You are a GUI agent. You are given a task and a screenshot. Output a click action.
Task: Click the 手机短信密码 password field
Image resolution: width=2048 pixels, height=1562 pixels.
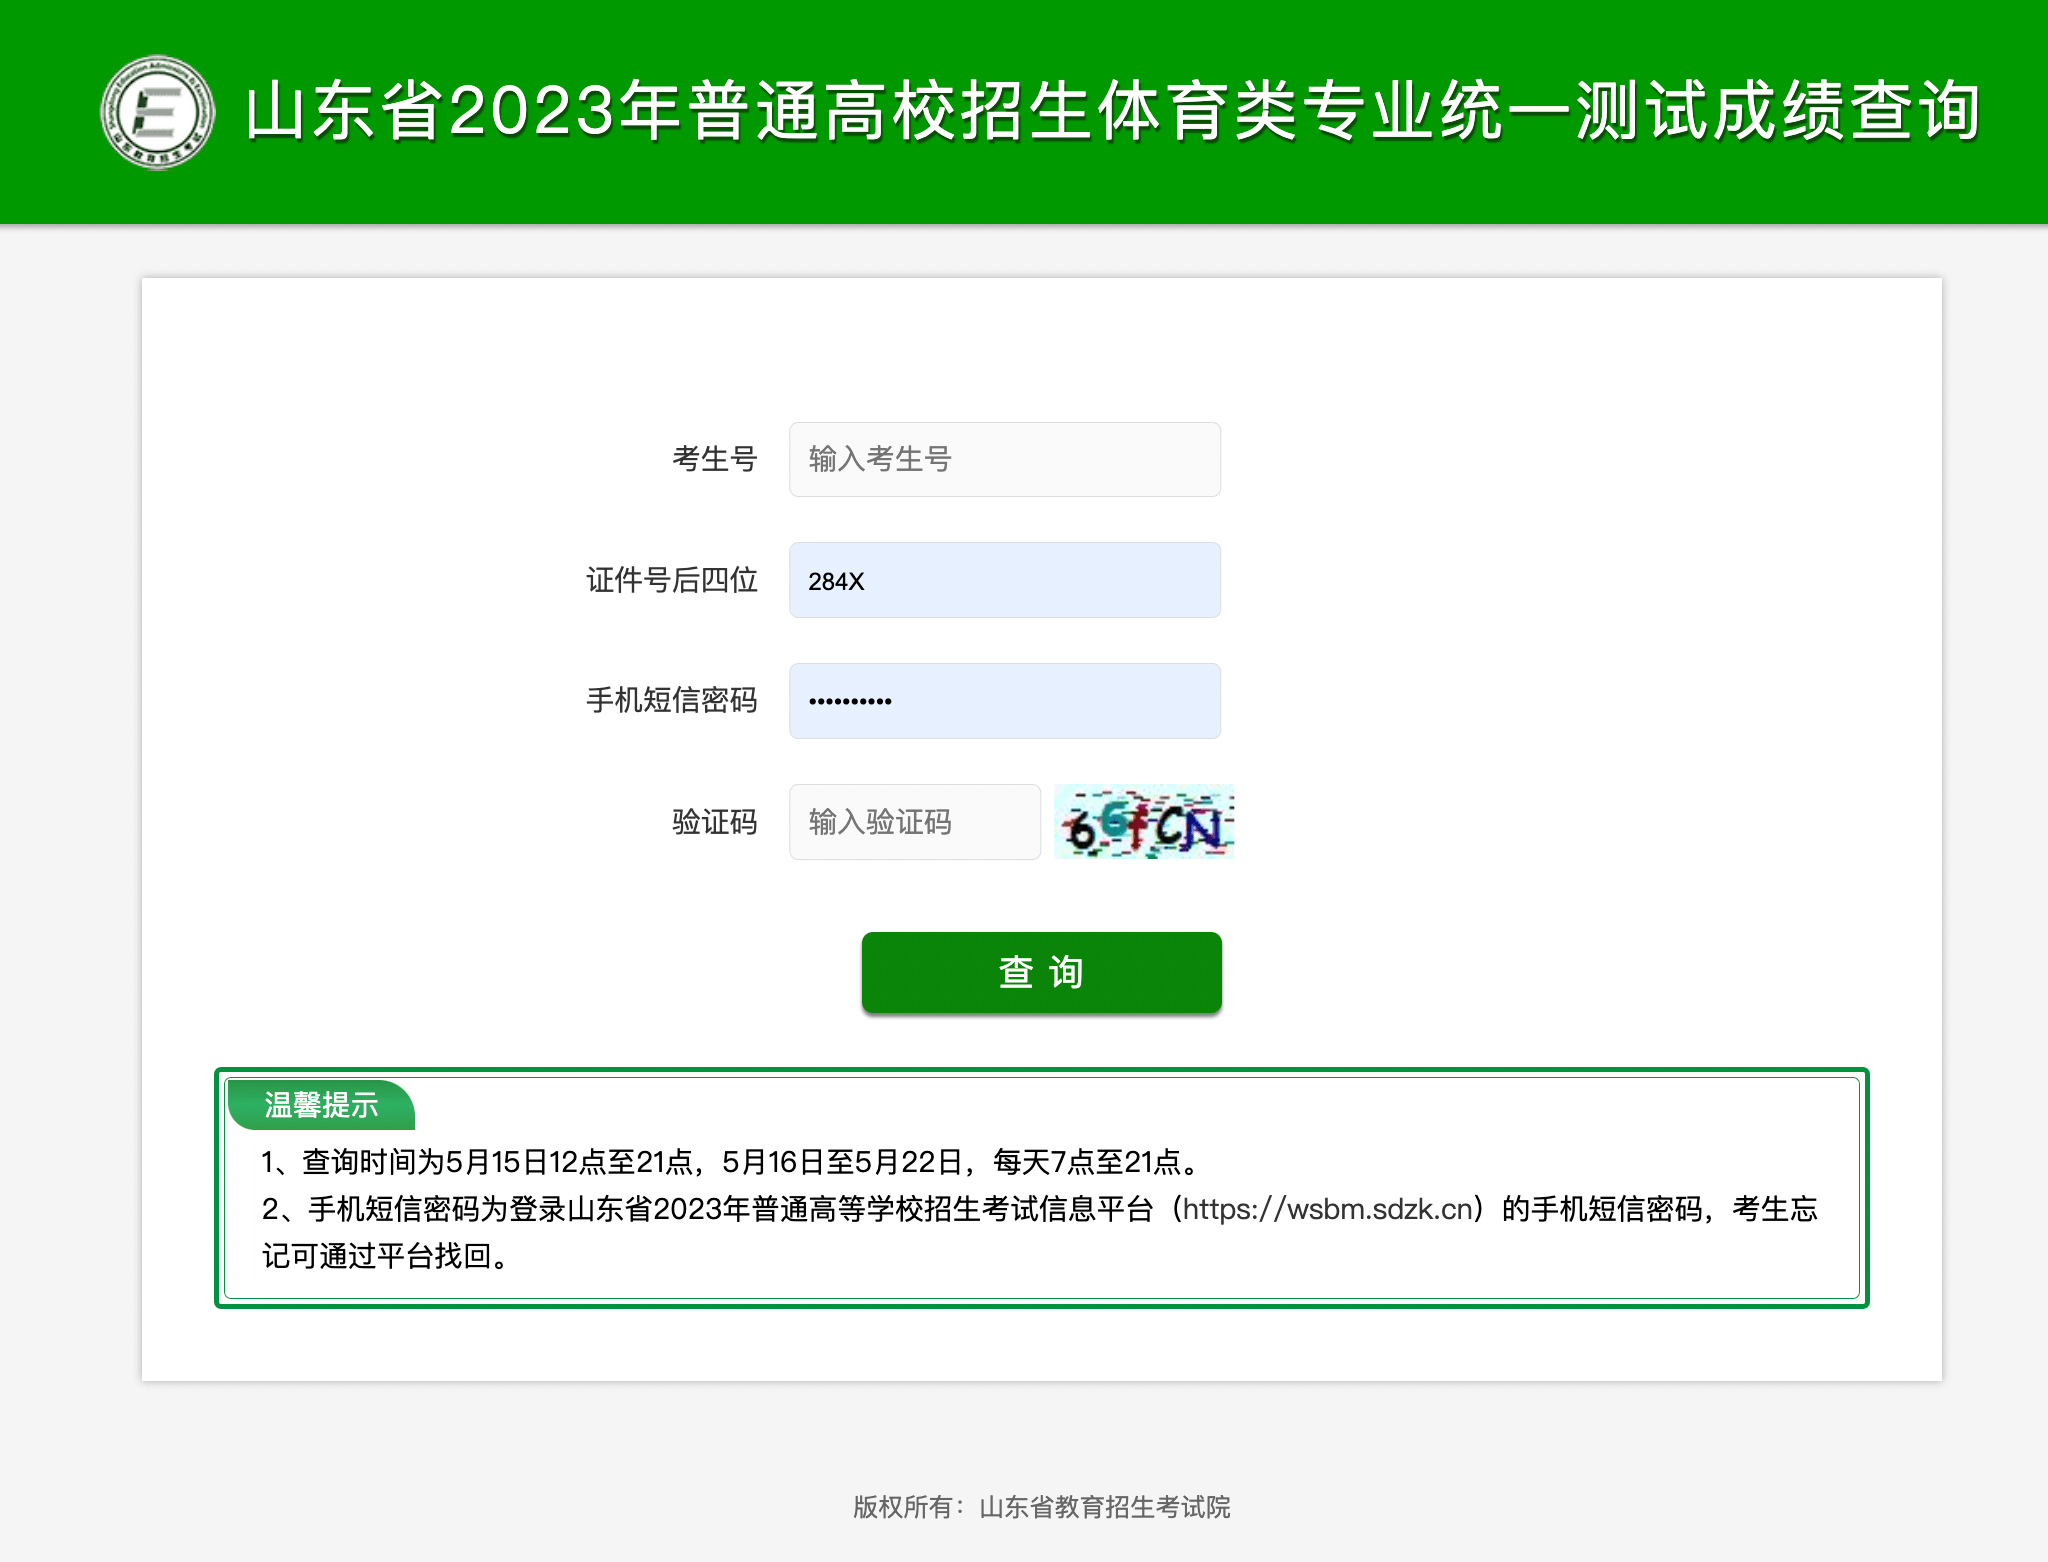[1004, 701]
